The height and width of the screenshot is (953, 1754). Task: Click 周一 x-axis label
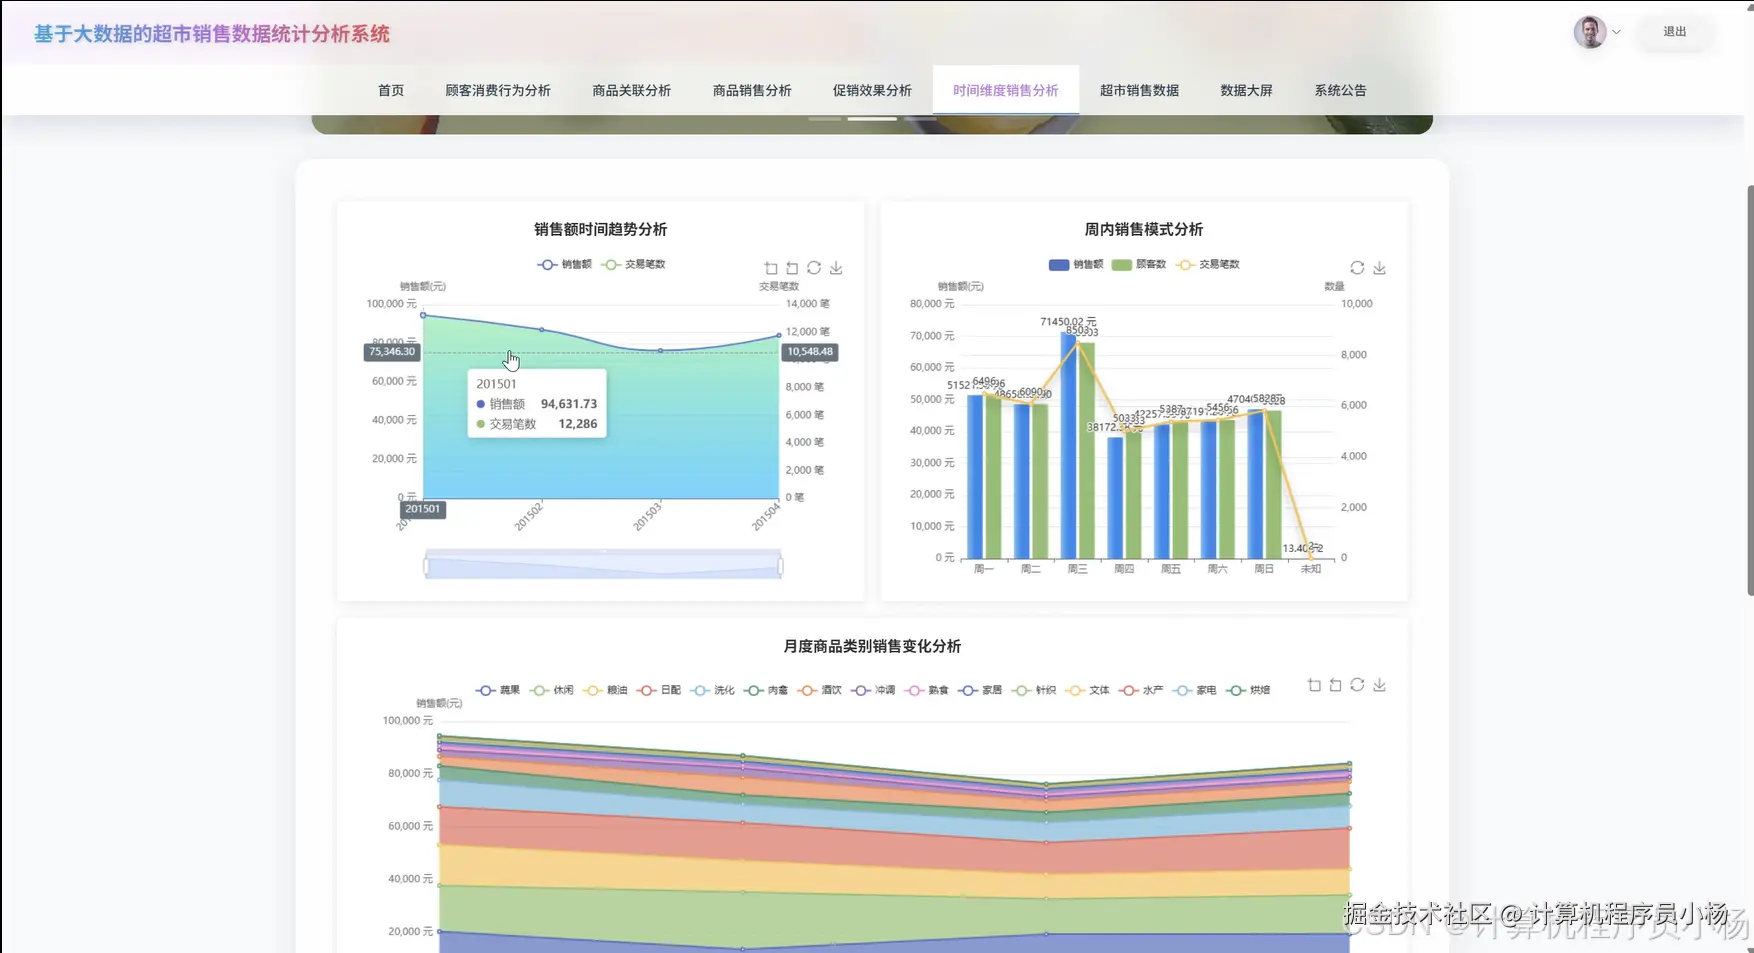pos(984,568)
